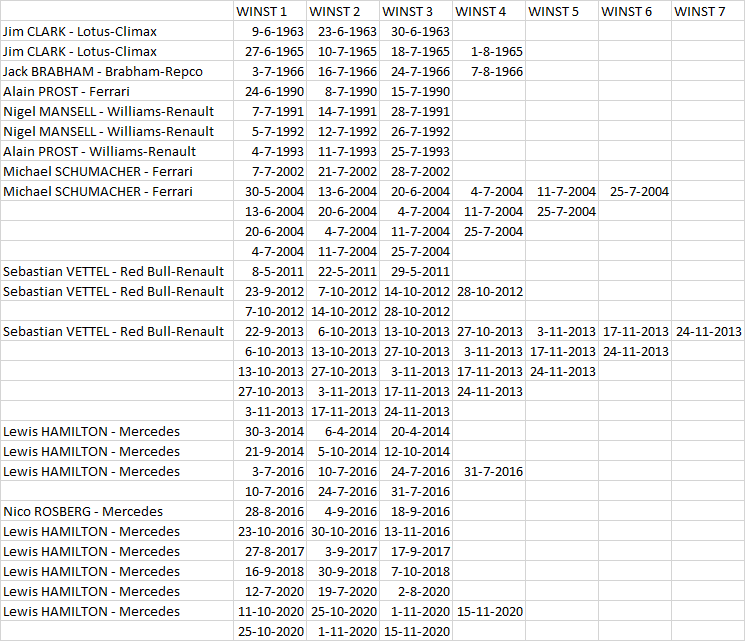
Task: Click 24-11-2013 in the WINST 5 column
Action: (562, 371)
